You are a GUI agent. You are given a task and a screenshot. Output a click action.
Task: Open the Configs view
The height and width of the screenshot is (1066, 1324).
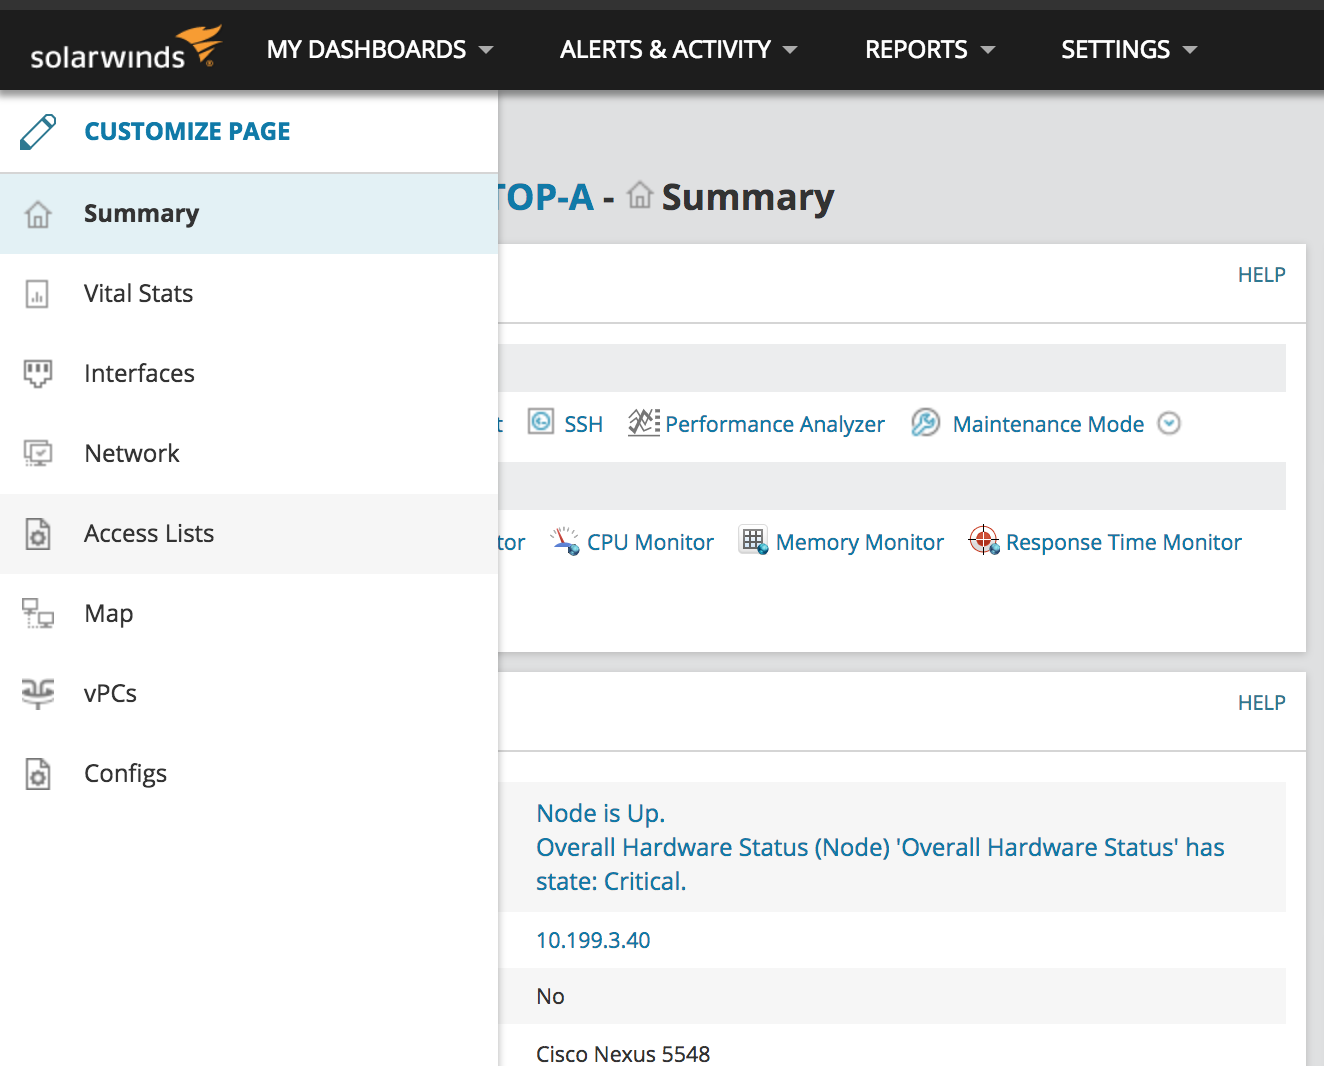coord(249,774)
